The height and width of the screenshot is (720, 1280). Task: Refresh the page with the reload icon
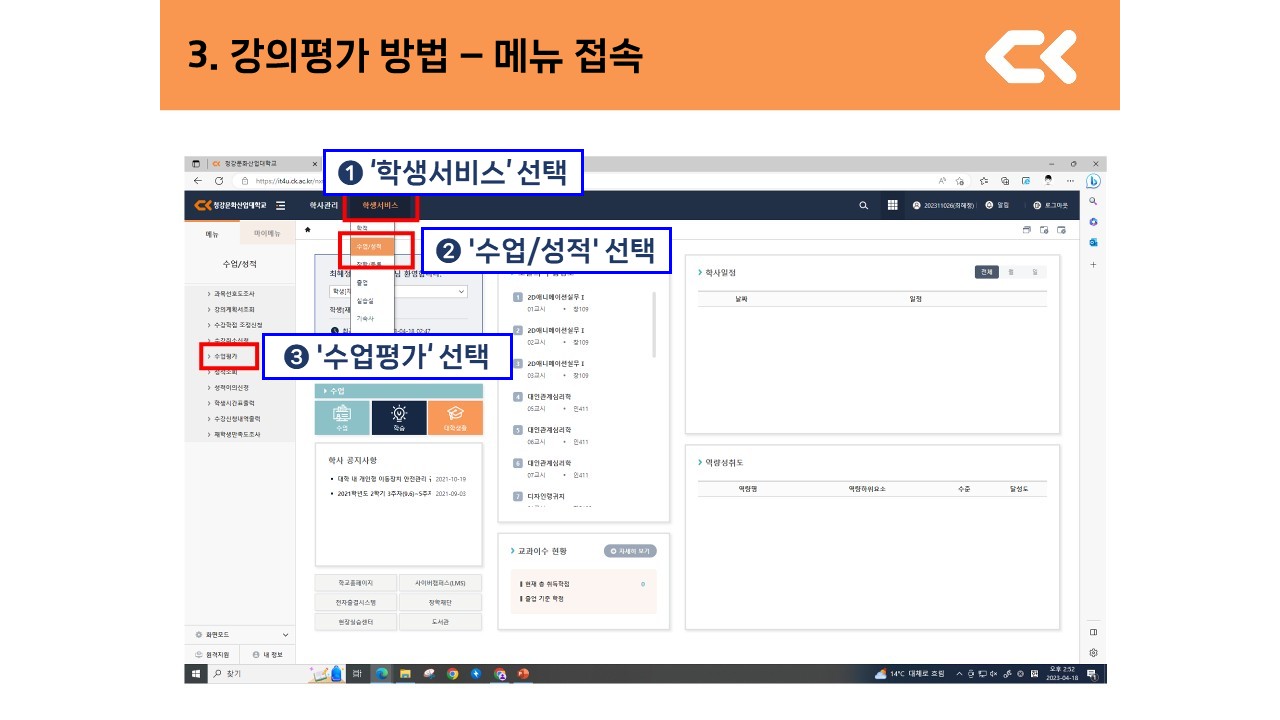pos(219,181)
